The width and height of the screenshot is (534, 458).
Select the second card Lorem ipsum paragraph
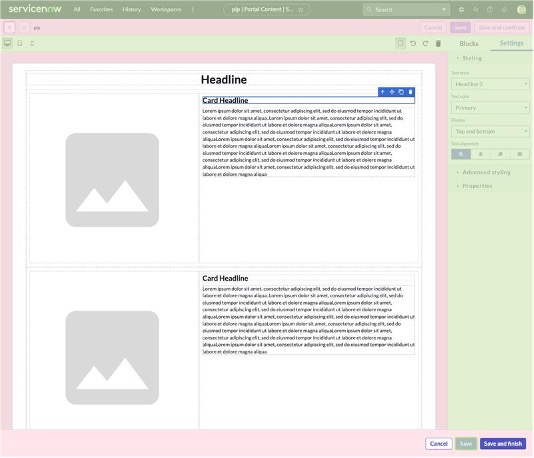[308, 320]
